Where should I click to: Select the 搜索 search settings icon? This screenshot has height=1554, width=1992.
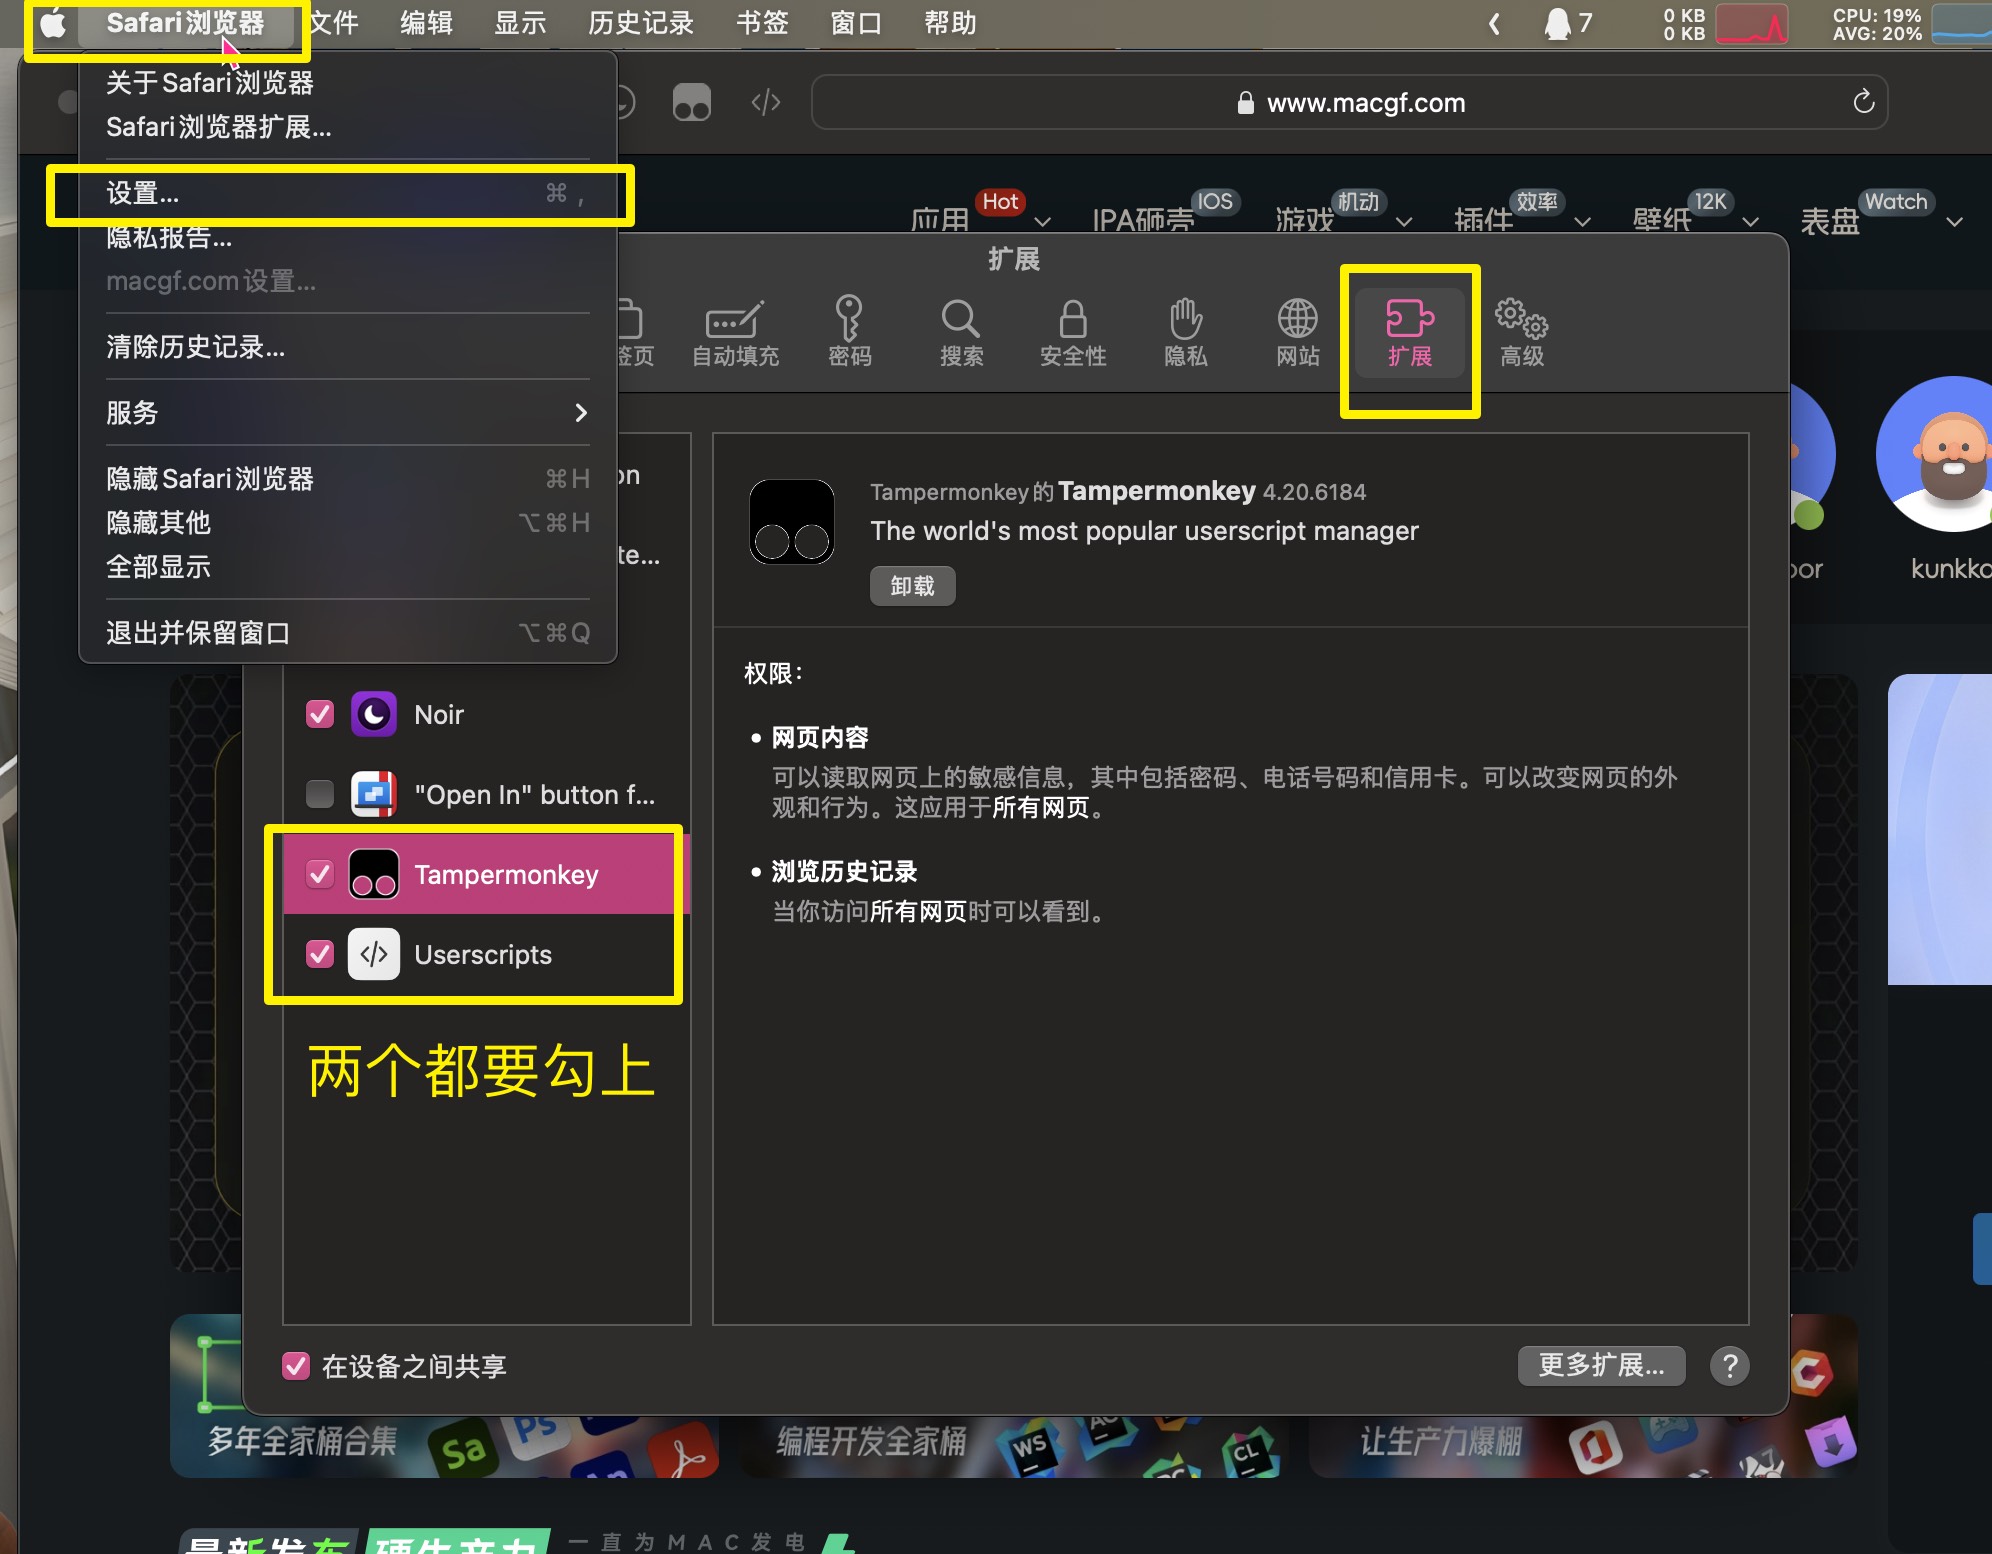click(960, 333)
